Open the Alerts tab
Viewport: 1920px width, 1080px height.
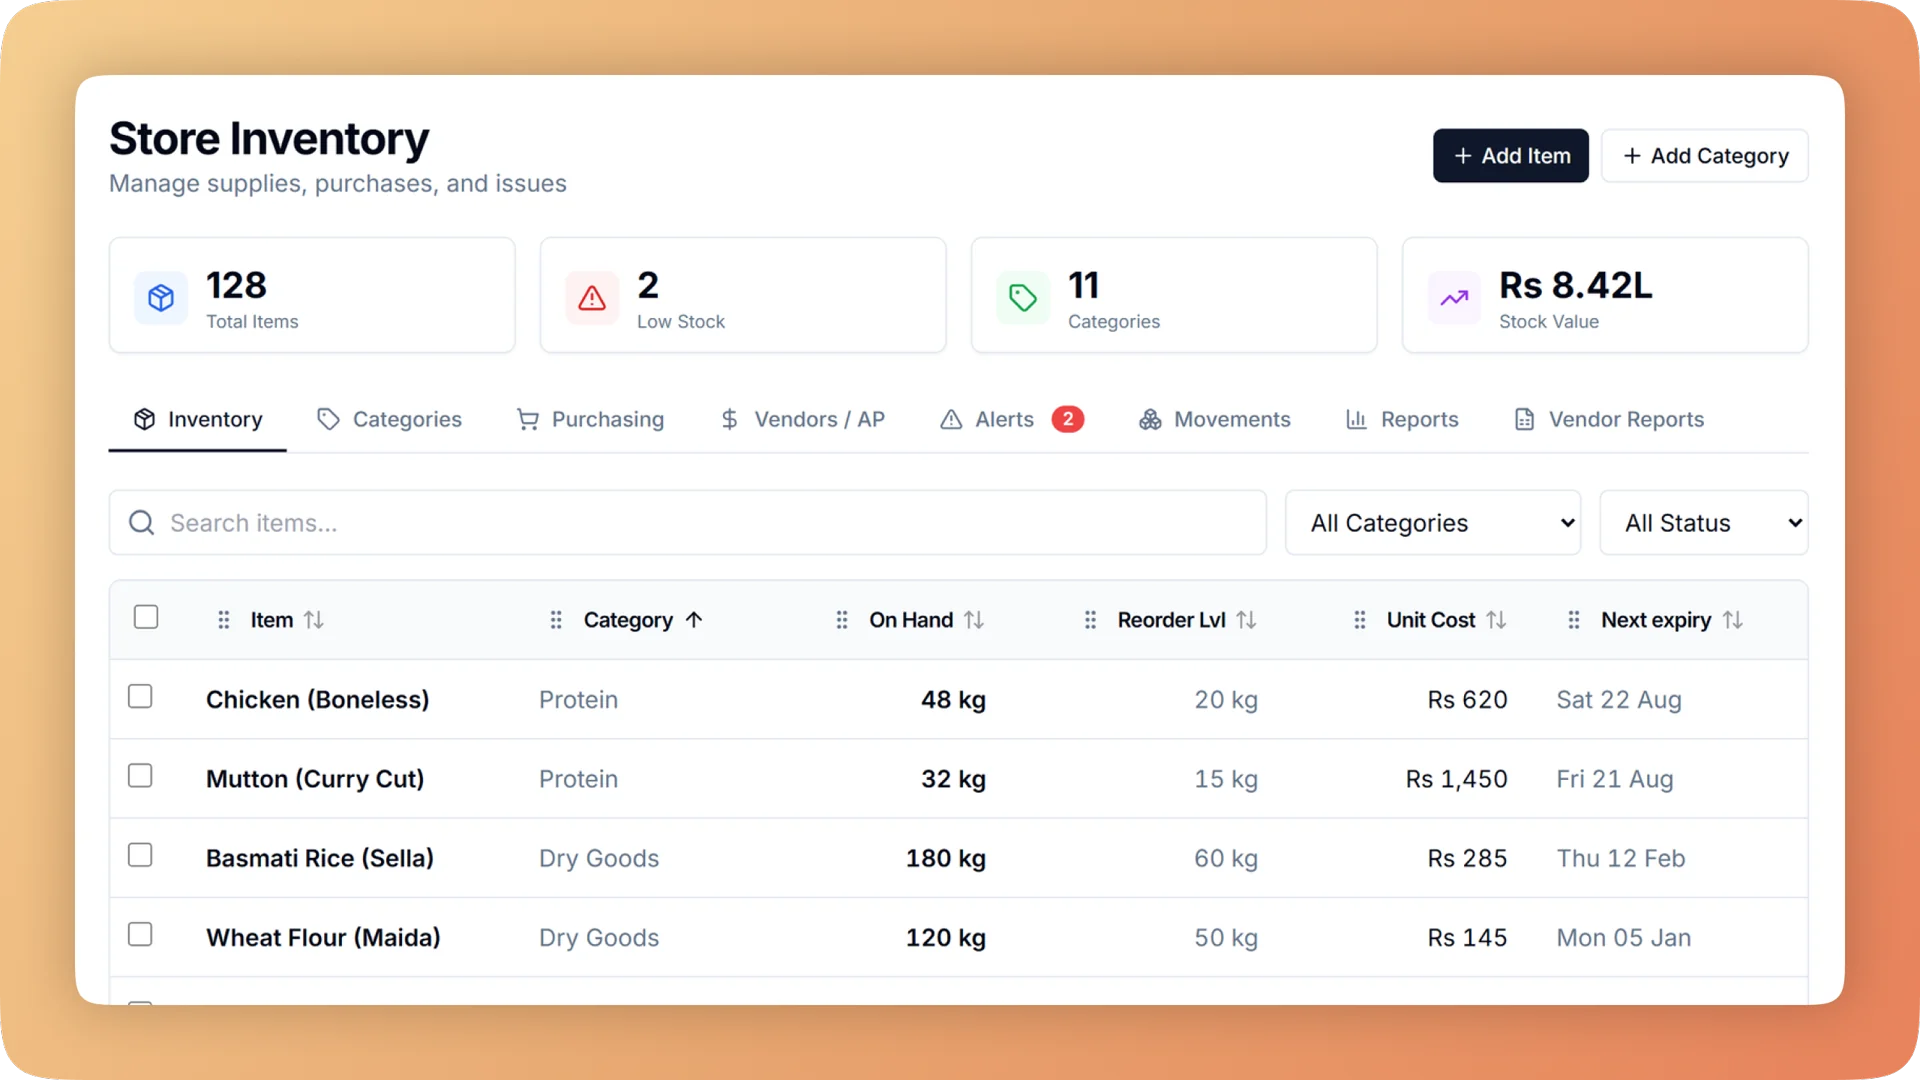[1011, 420]
